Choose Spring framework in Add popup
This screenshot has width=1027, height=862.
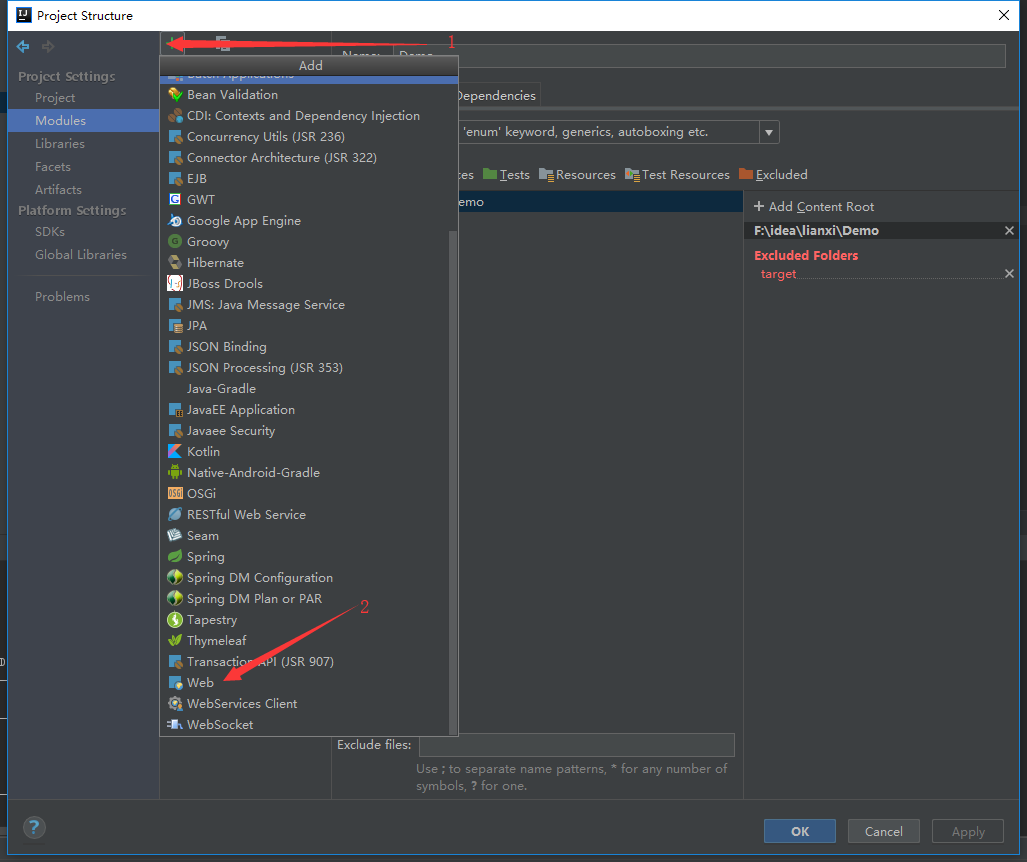coord(205,556)
